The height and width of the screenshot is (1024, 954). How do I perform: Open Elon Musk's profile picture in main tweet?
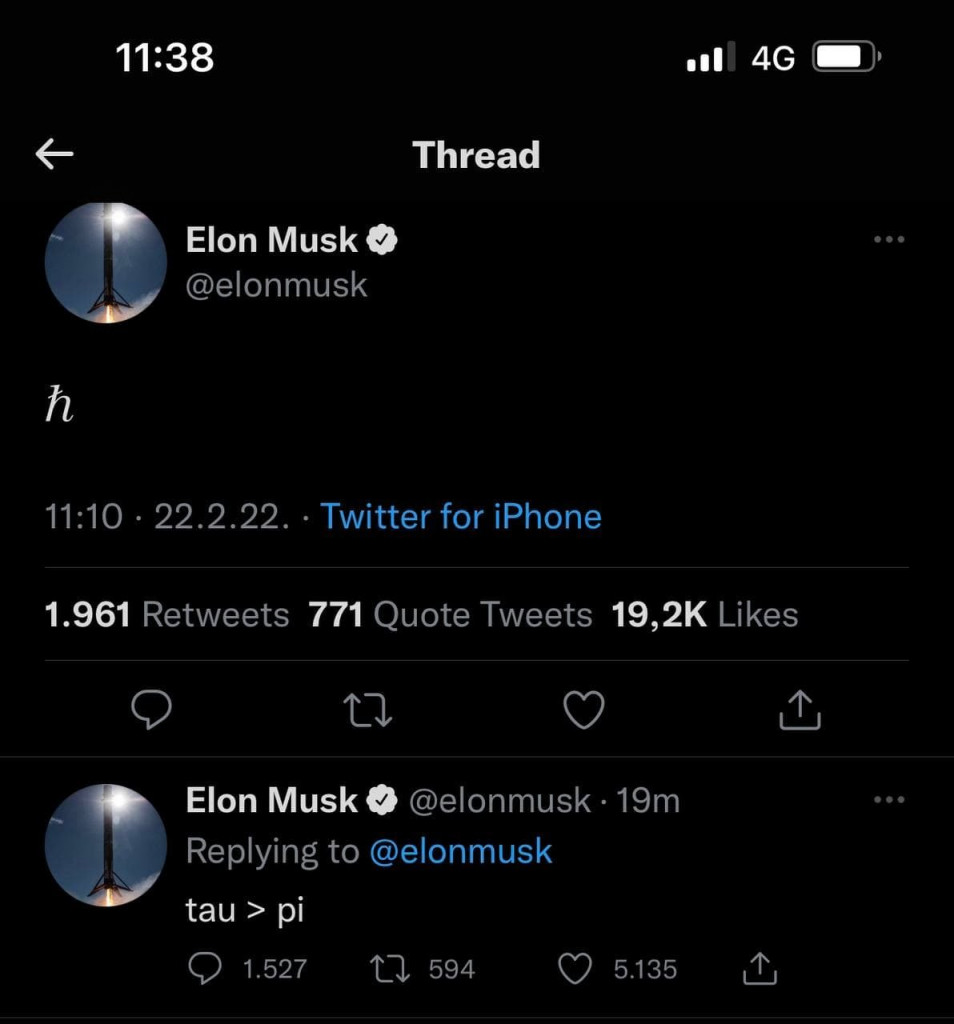(x=106, y=263)
